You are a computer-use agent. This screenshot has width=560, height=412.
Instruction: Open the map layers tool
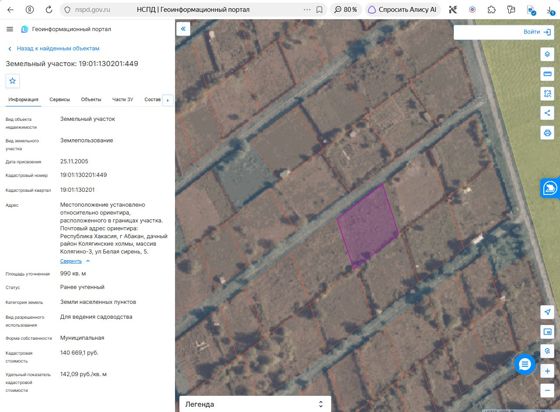coord(547,54)
